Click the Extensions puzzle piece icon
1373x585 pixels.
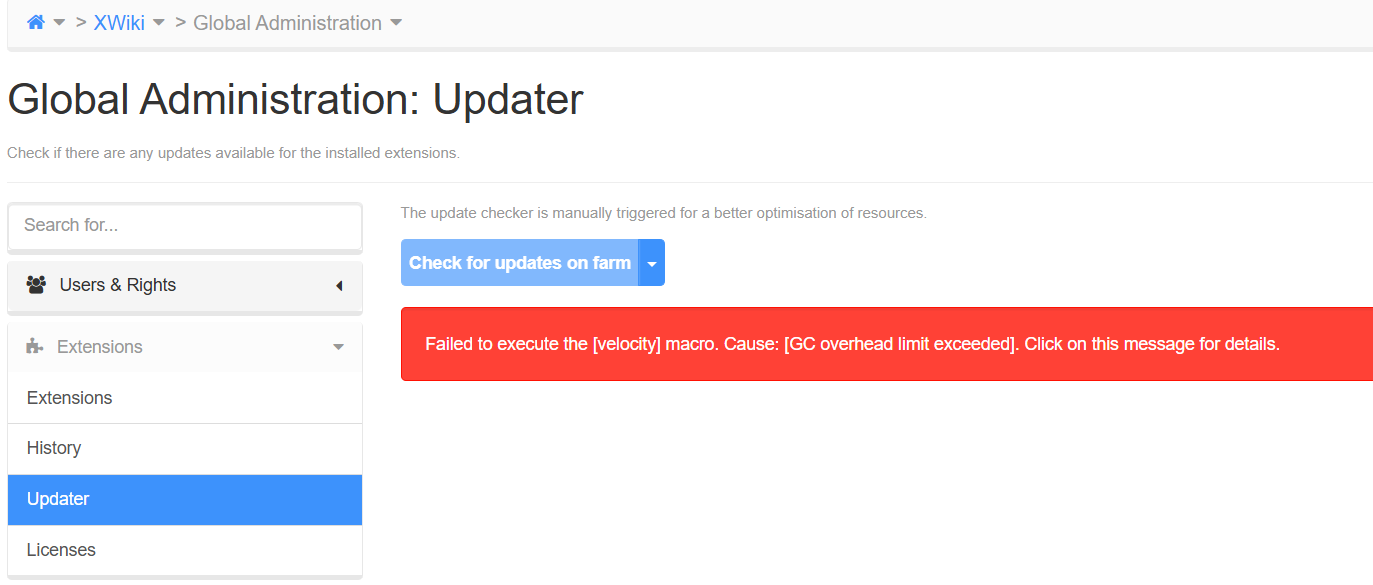[35, 347]
